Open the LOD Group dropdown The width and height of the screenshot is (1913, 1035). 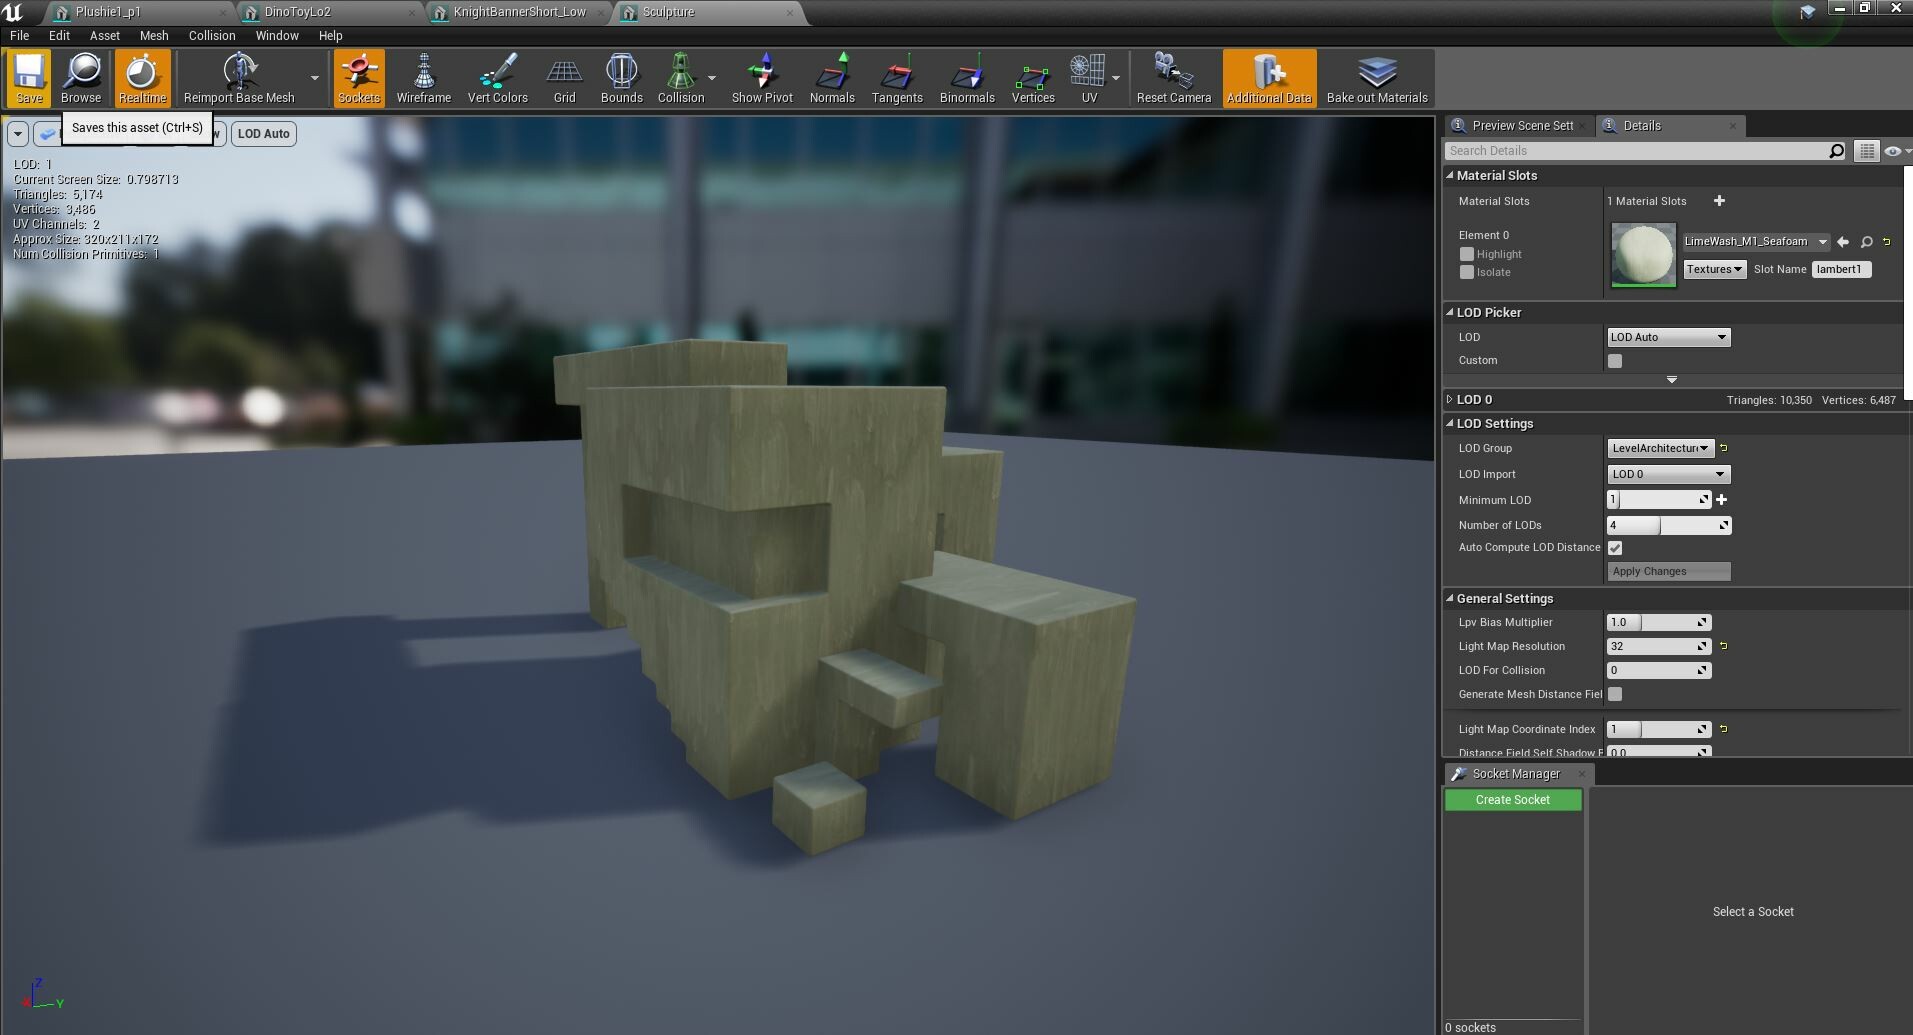tap(1658, 448)
